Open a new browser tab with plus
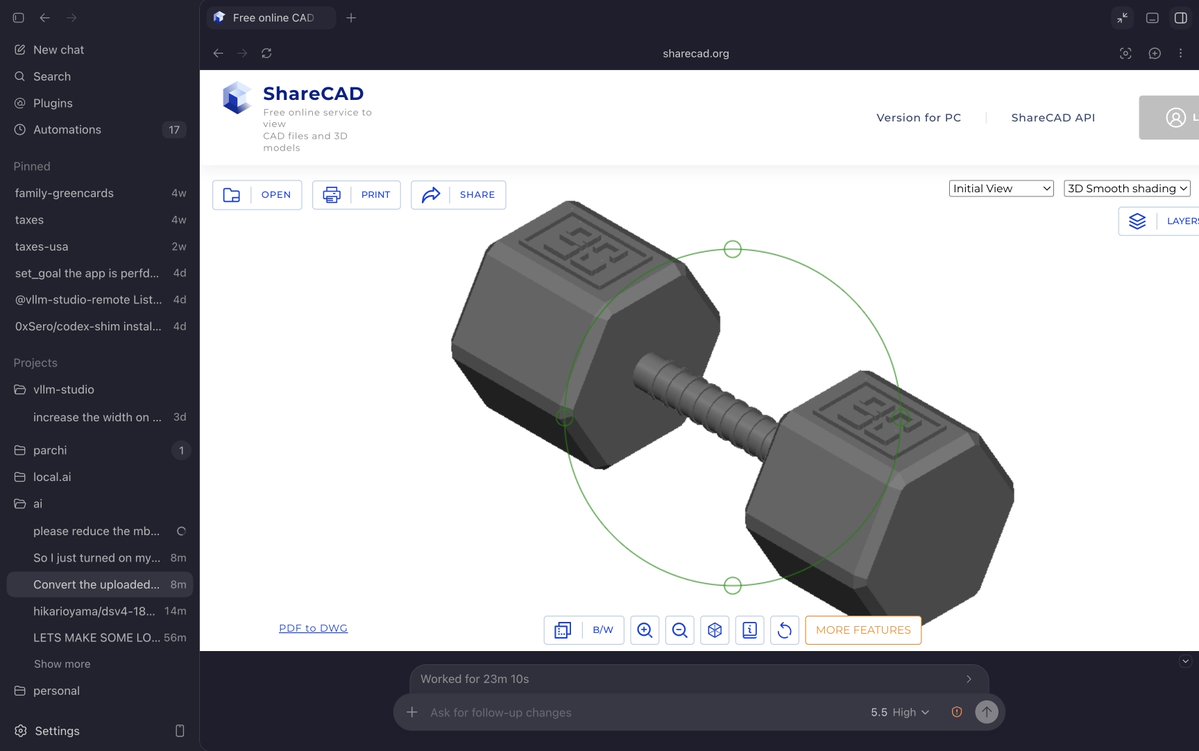The image size is (1199, 751). point(351,18)
